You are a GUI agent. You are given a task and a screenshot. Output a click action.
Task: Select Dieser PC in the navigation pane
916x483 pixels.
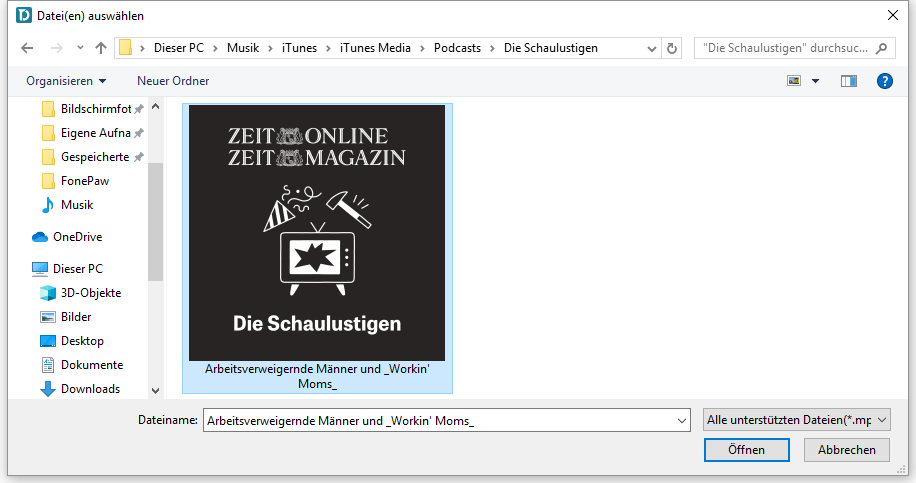point(67,269)
